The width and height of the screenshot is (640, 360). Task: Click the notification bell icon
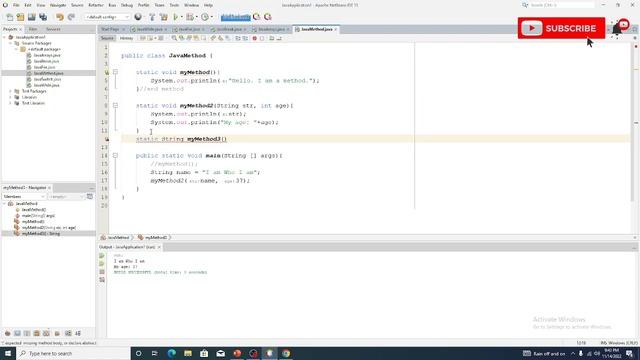tap(617, 29)
